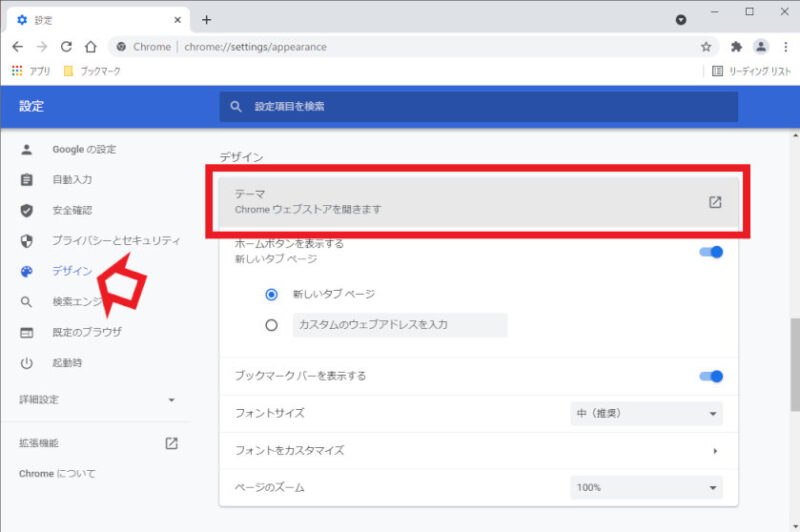
Task: Click the カスタムのウェブアドレスを入力 field
Action: click(400, 325)
